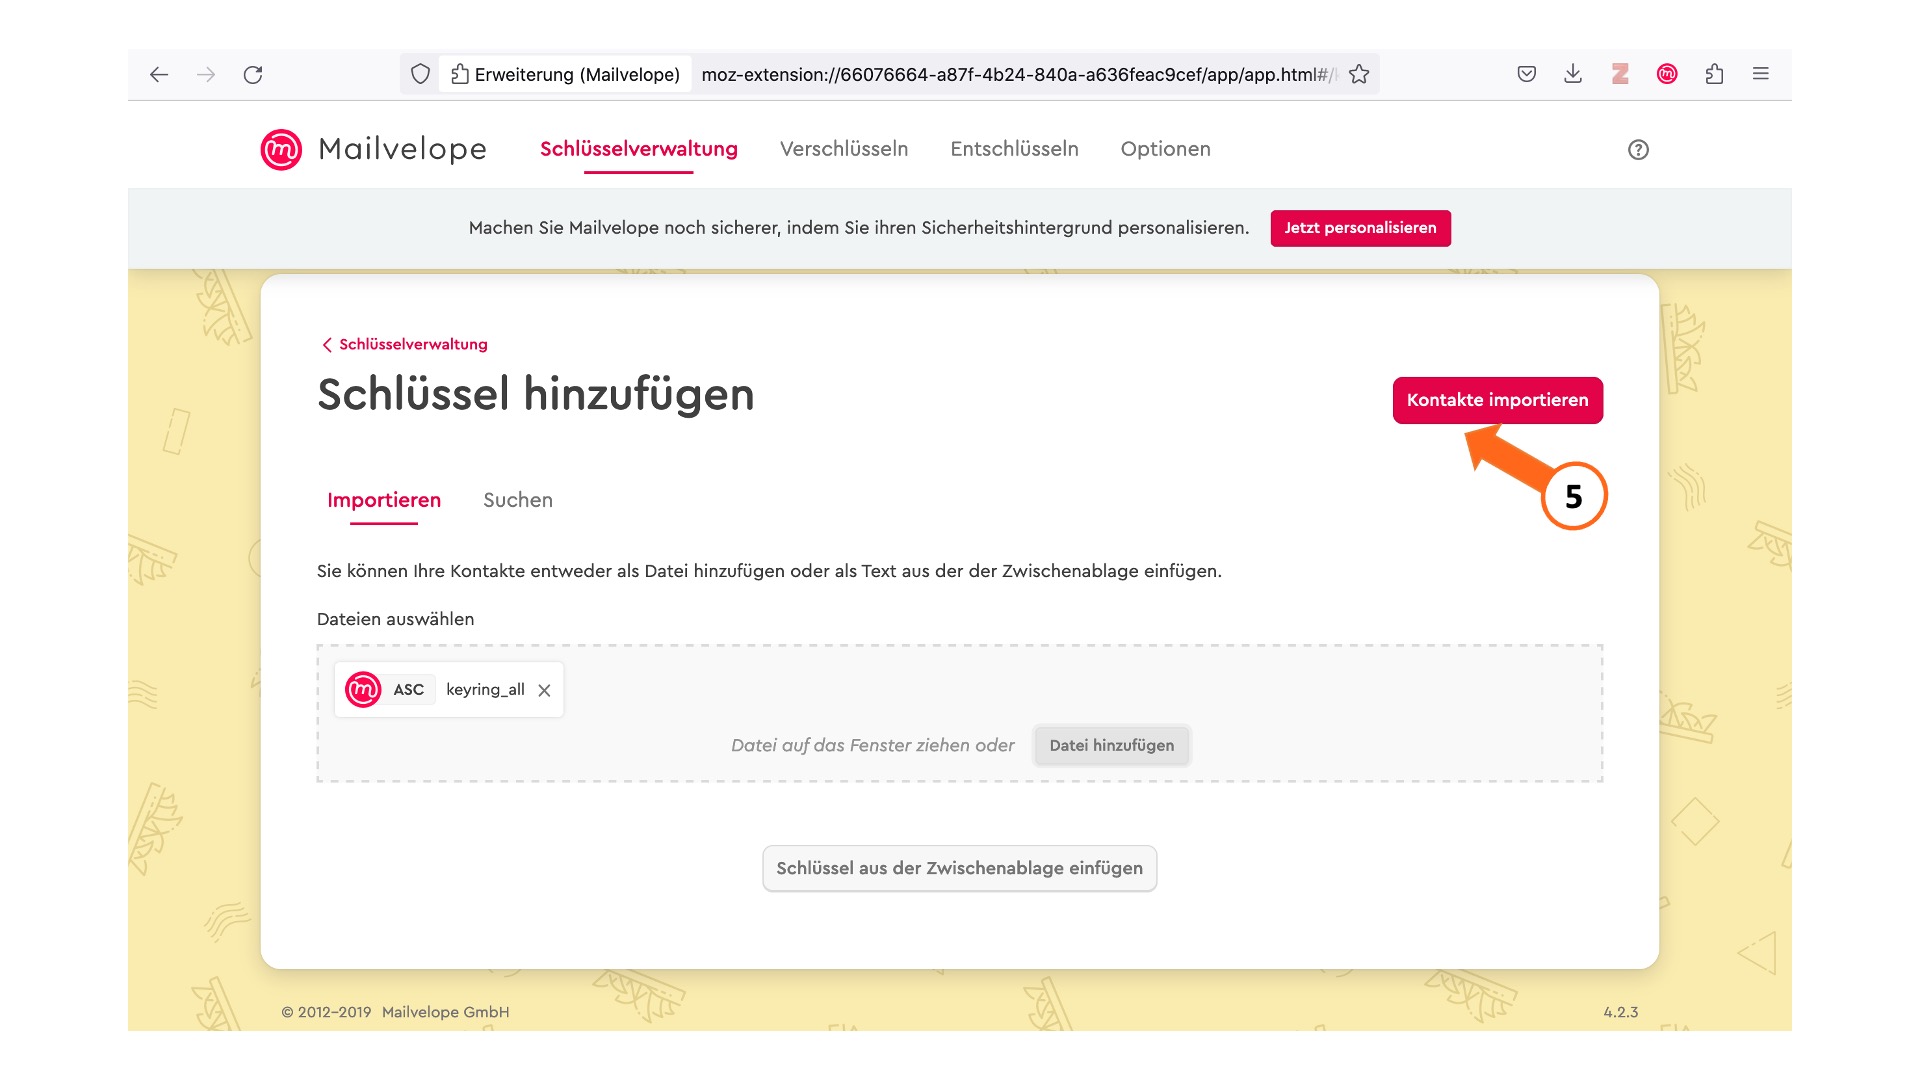Click Schlüssel aus der Zwischenablage einfügen
This screenshot has height=1080, width=1920.
point(959,868)
